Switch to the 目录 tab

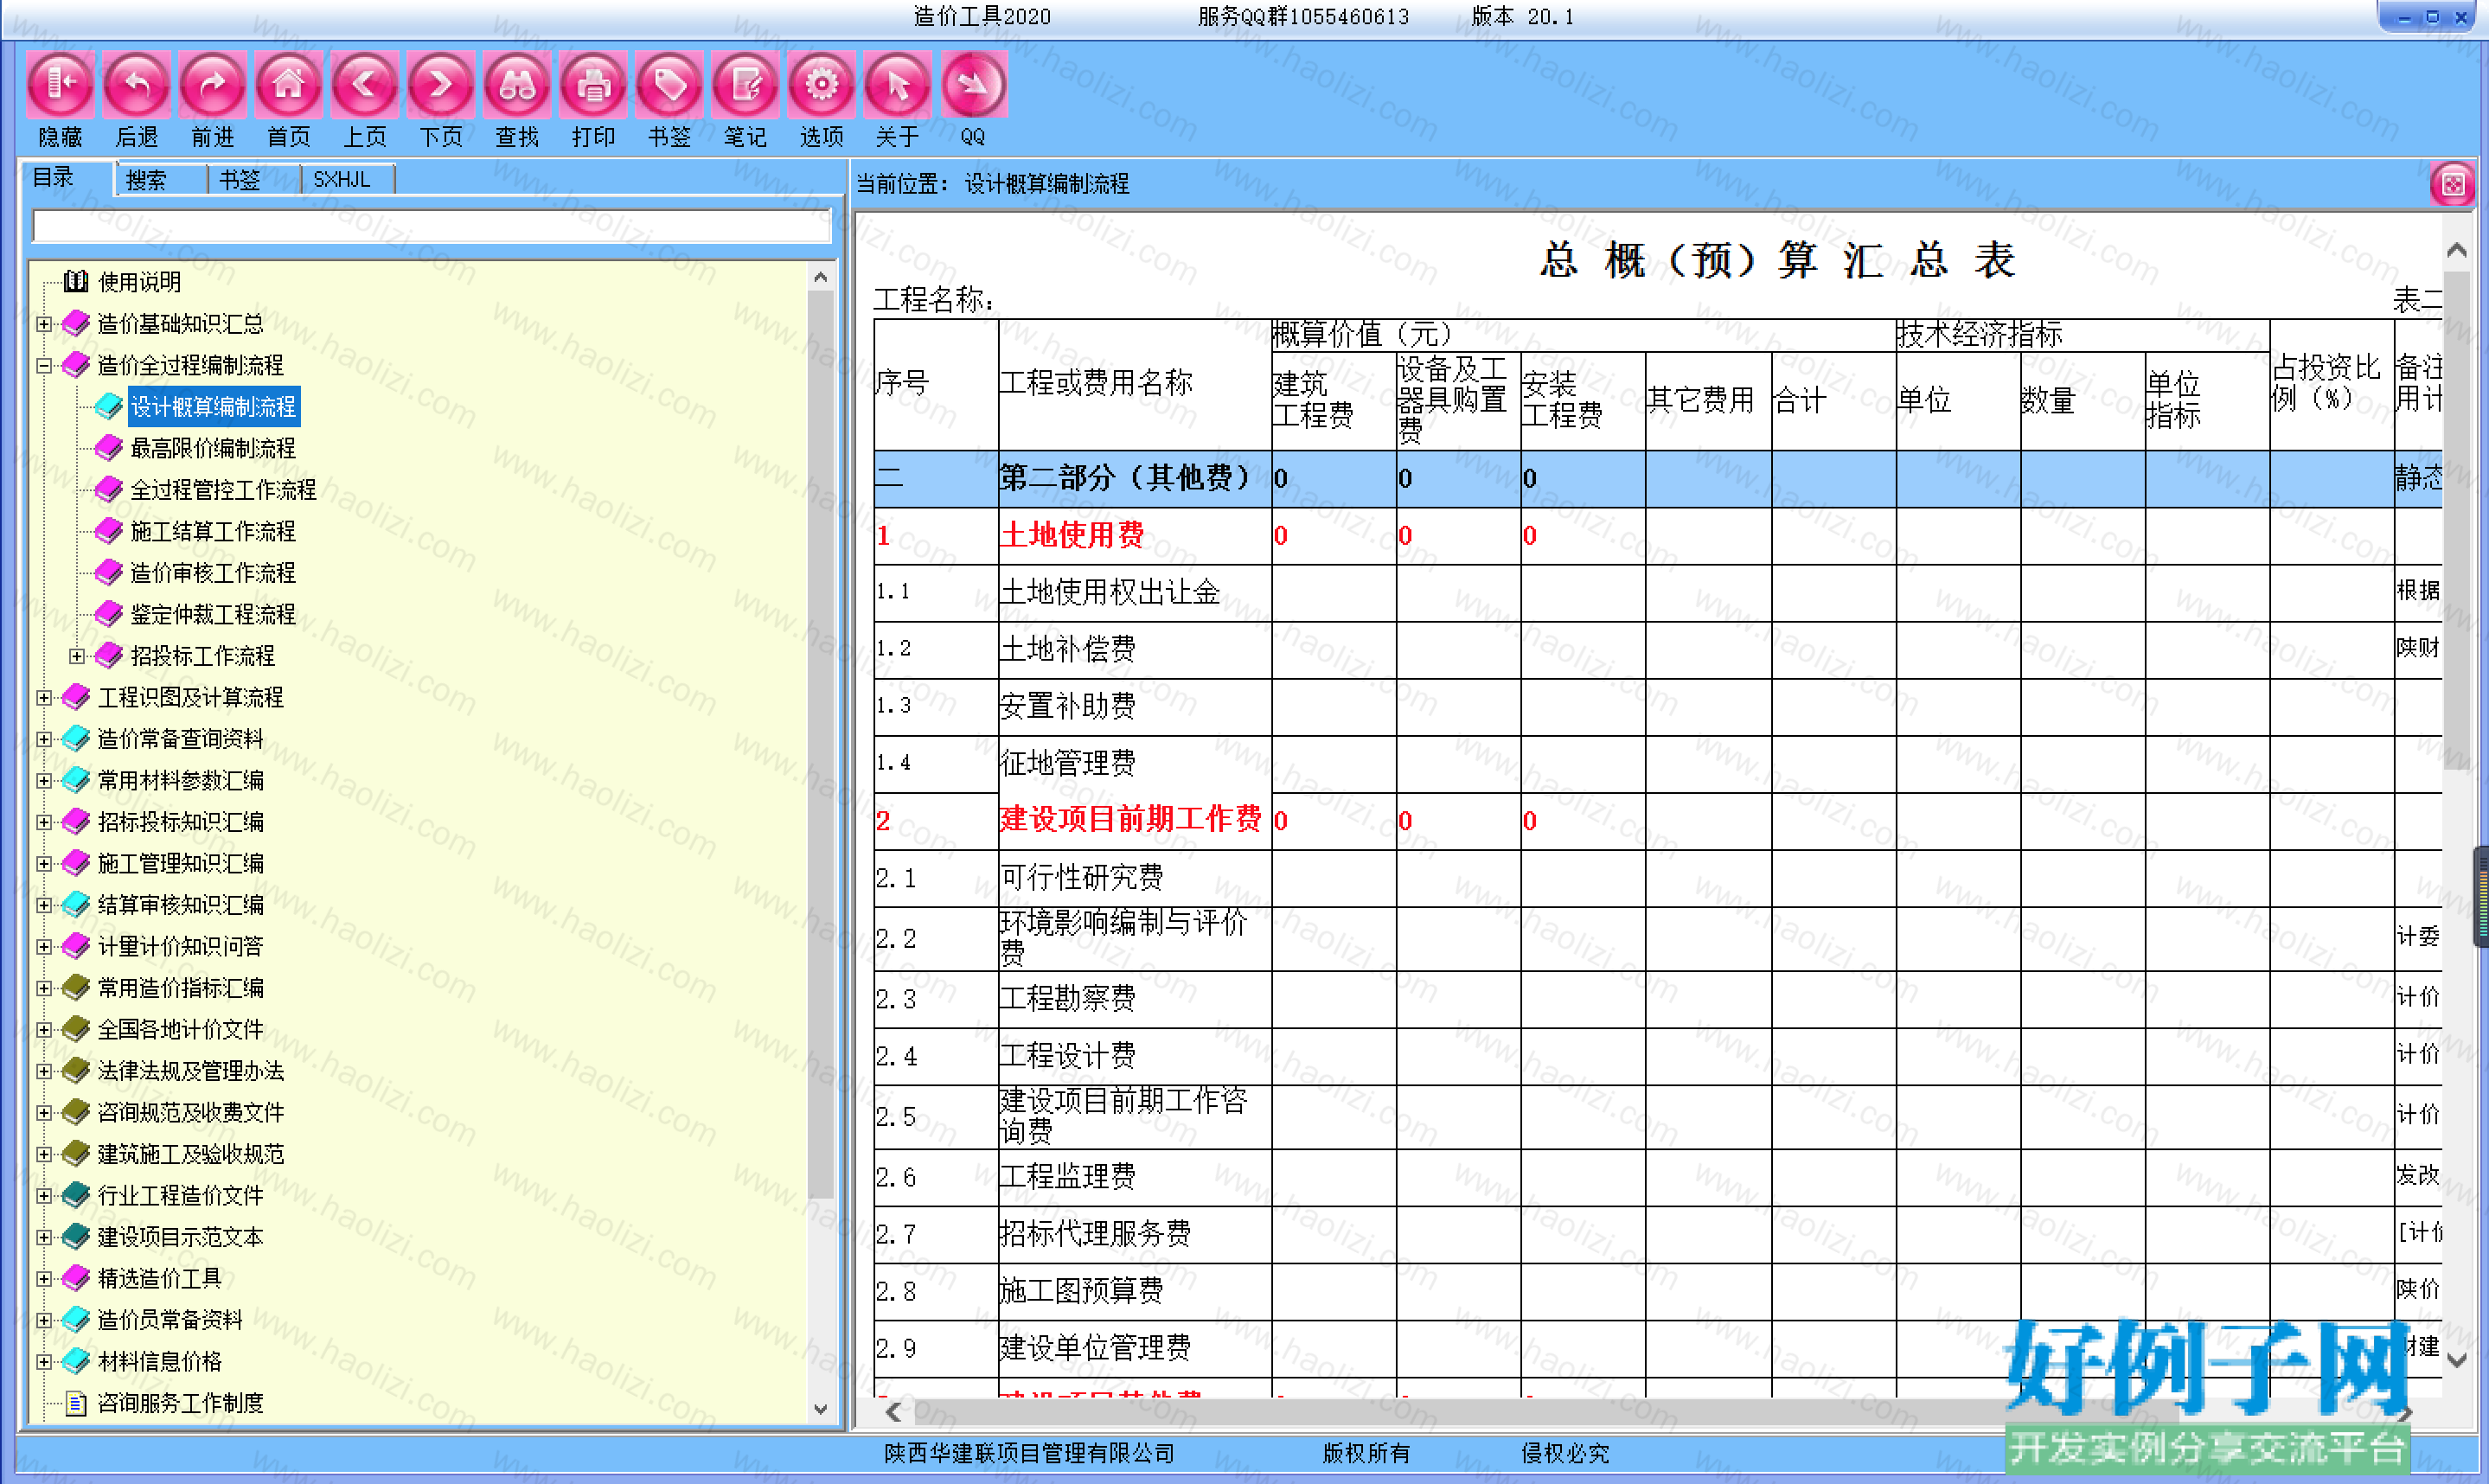54,178
